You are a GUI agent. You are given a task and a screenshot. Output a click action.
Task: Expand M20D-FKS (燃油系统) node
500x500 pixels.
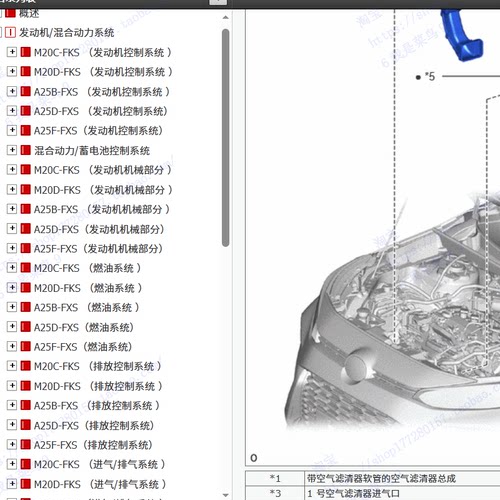point(12,287)
